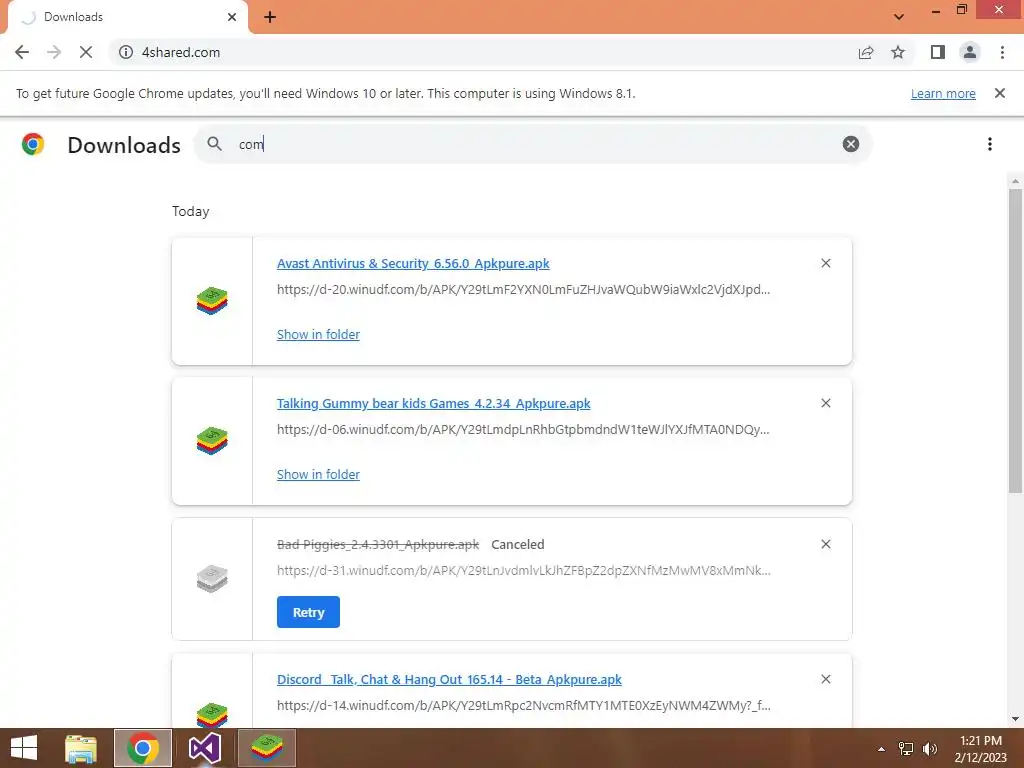Open File Explorer from the taskbar
Viewport: 1024px width, 768px height.
(x=81, y=748)
